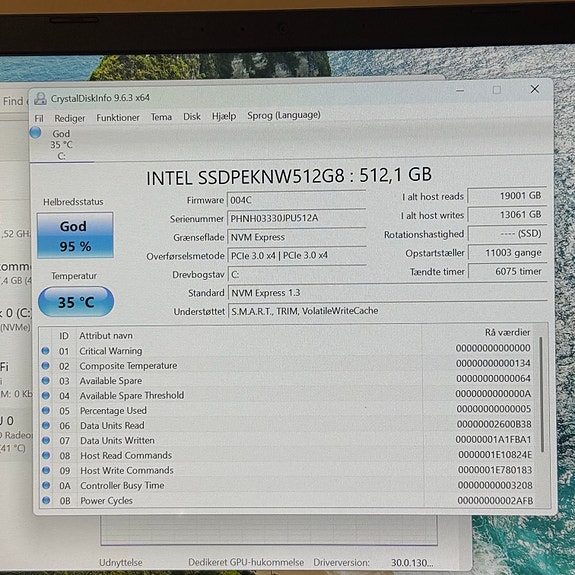Click the CrystalDiskInfo app icon in title bar
Screen dimensions: 575x575
pyautogui.click(x=40, y=98)
